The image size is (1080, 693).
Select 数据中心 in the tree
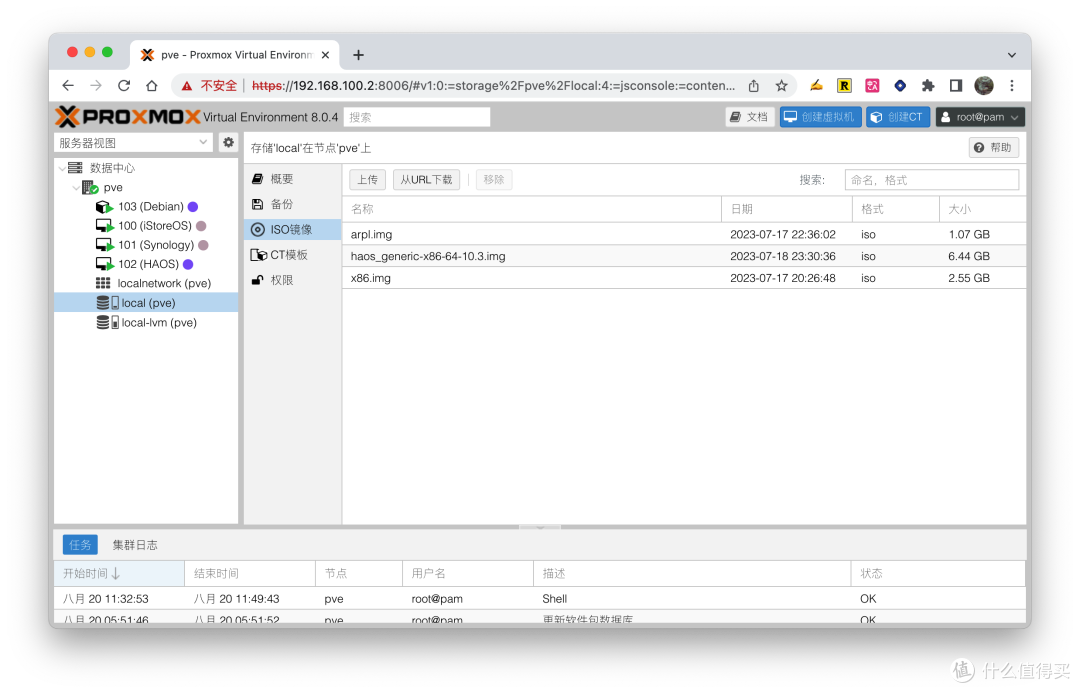coord(112,168)
